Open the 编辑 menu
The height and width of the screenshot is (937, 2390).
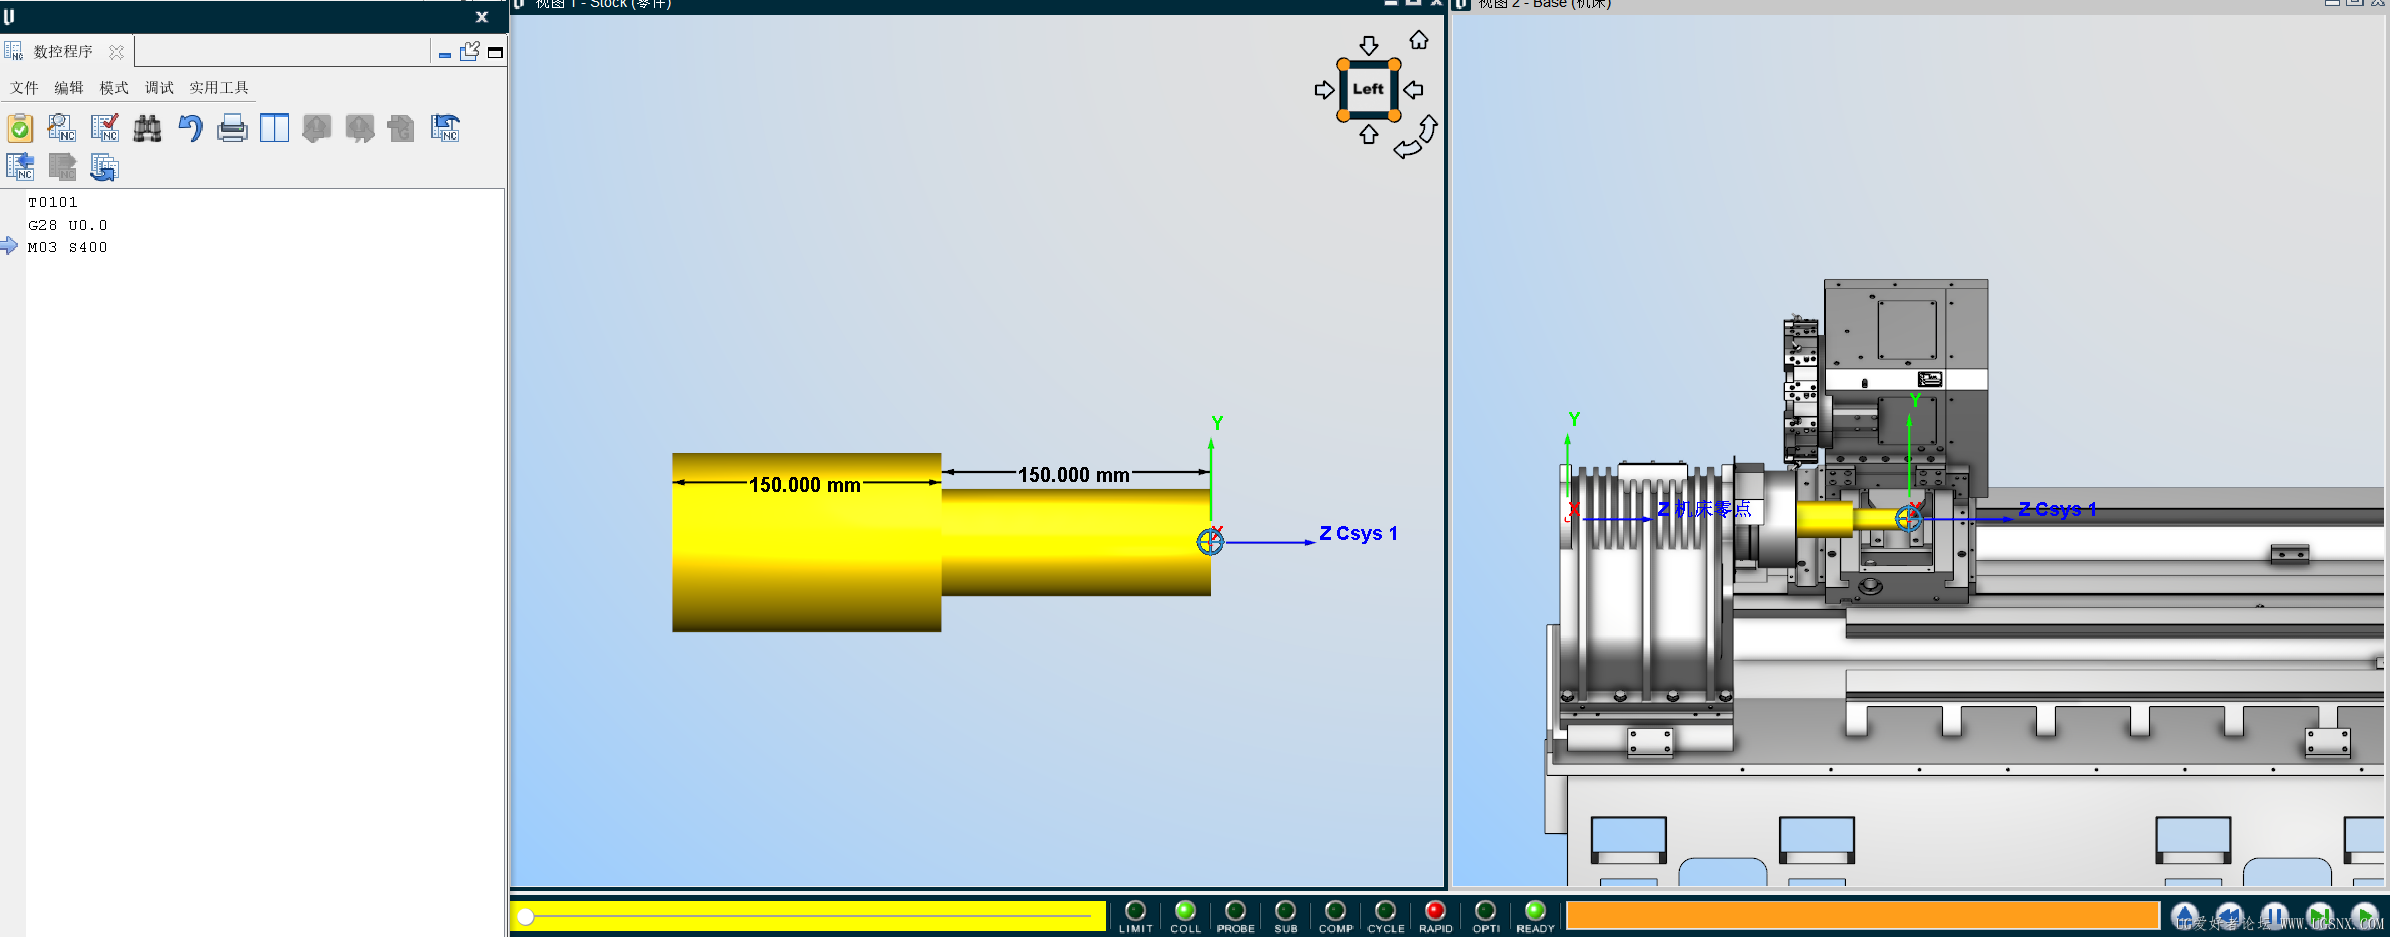[69, 88]
